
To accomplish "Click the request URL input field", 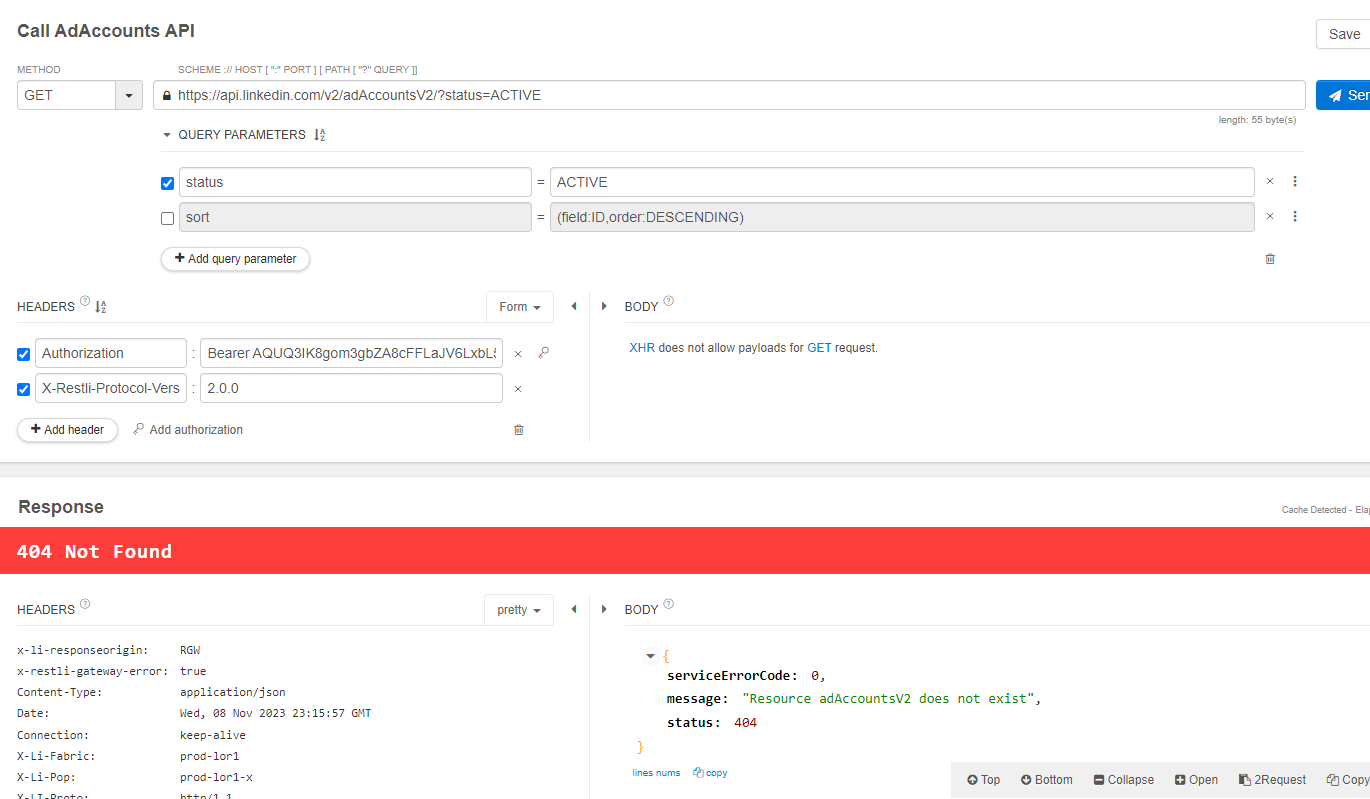I will click(x=729, y=95).
